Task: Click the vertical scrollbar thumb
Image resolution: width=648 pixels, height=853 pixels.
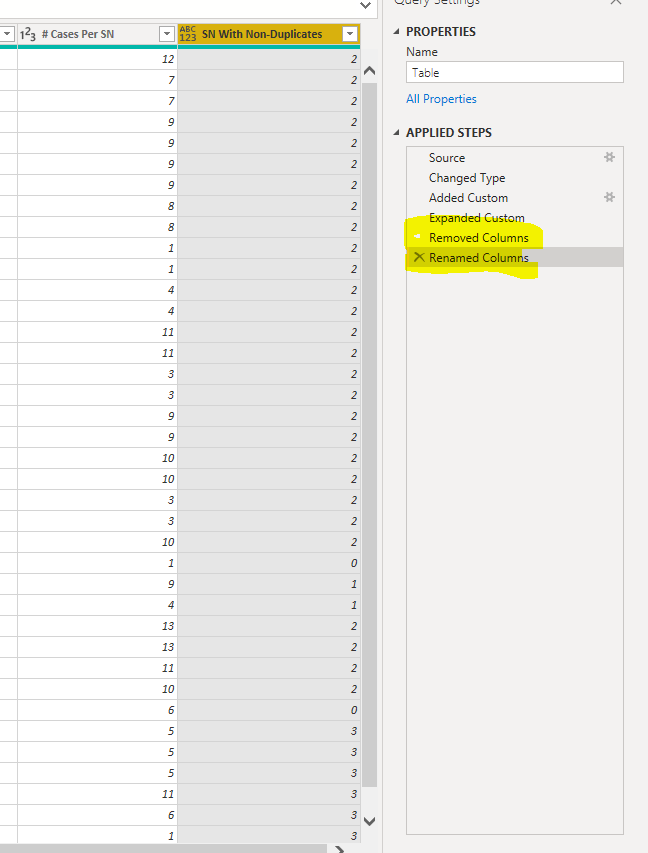Action: pyautogui.click(x=369, y=435)
